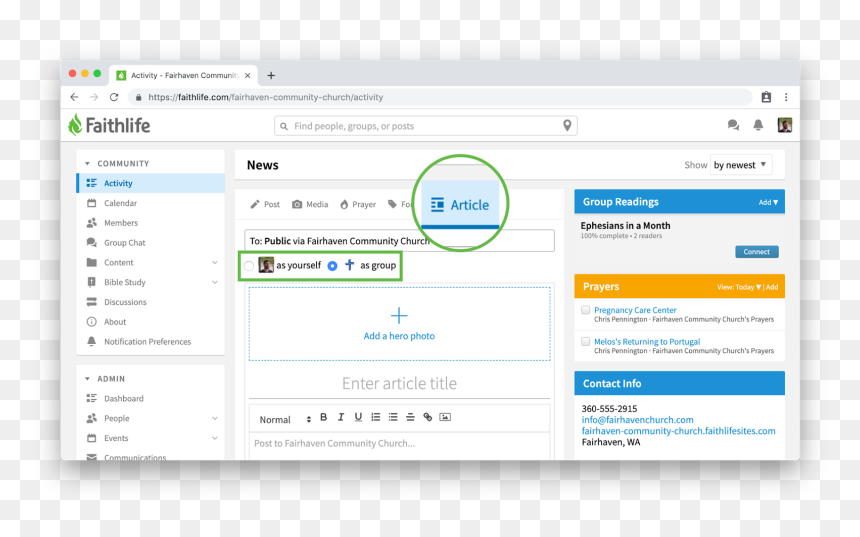Switch to the Prayer tab
This screenshot has width=860, height=537.
tap(358, 205)
